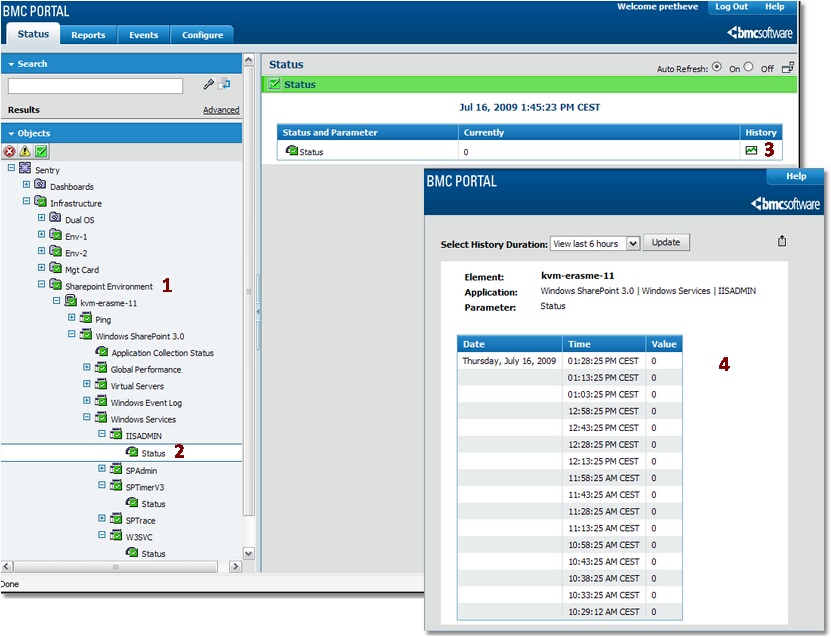831x638 pixels.
Task: Click the horizontal scrollbar right arrow
Action: tap(235, 566)
